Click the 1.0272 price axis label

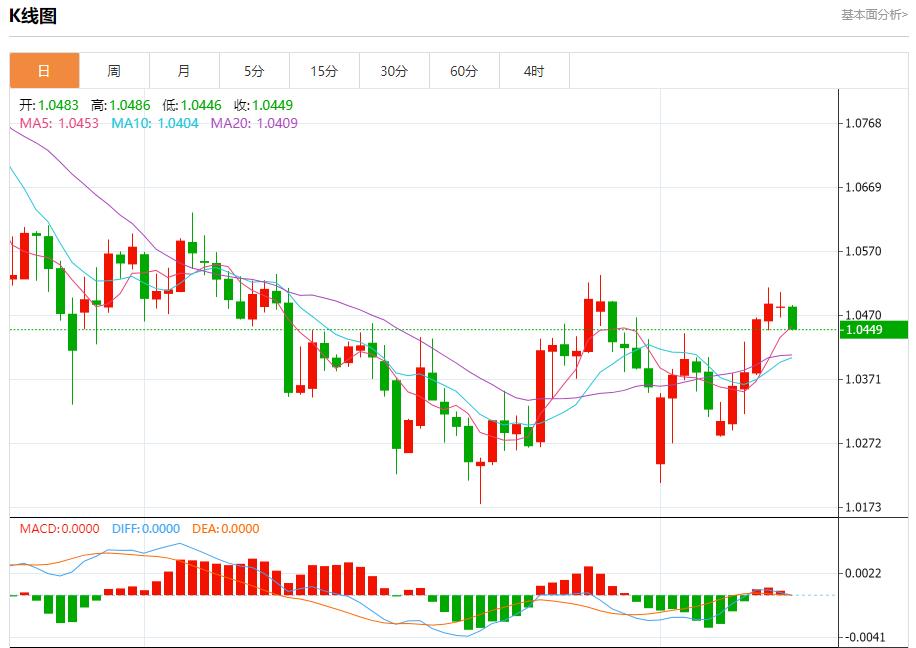pos(863,443)
